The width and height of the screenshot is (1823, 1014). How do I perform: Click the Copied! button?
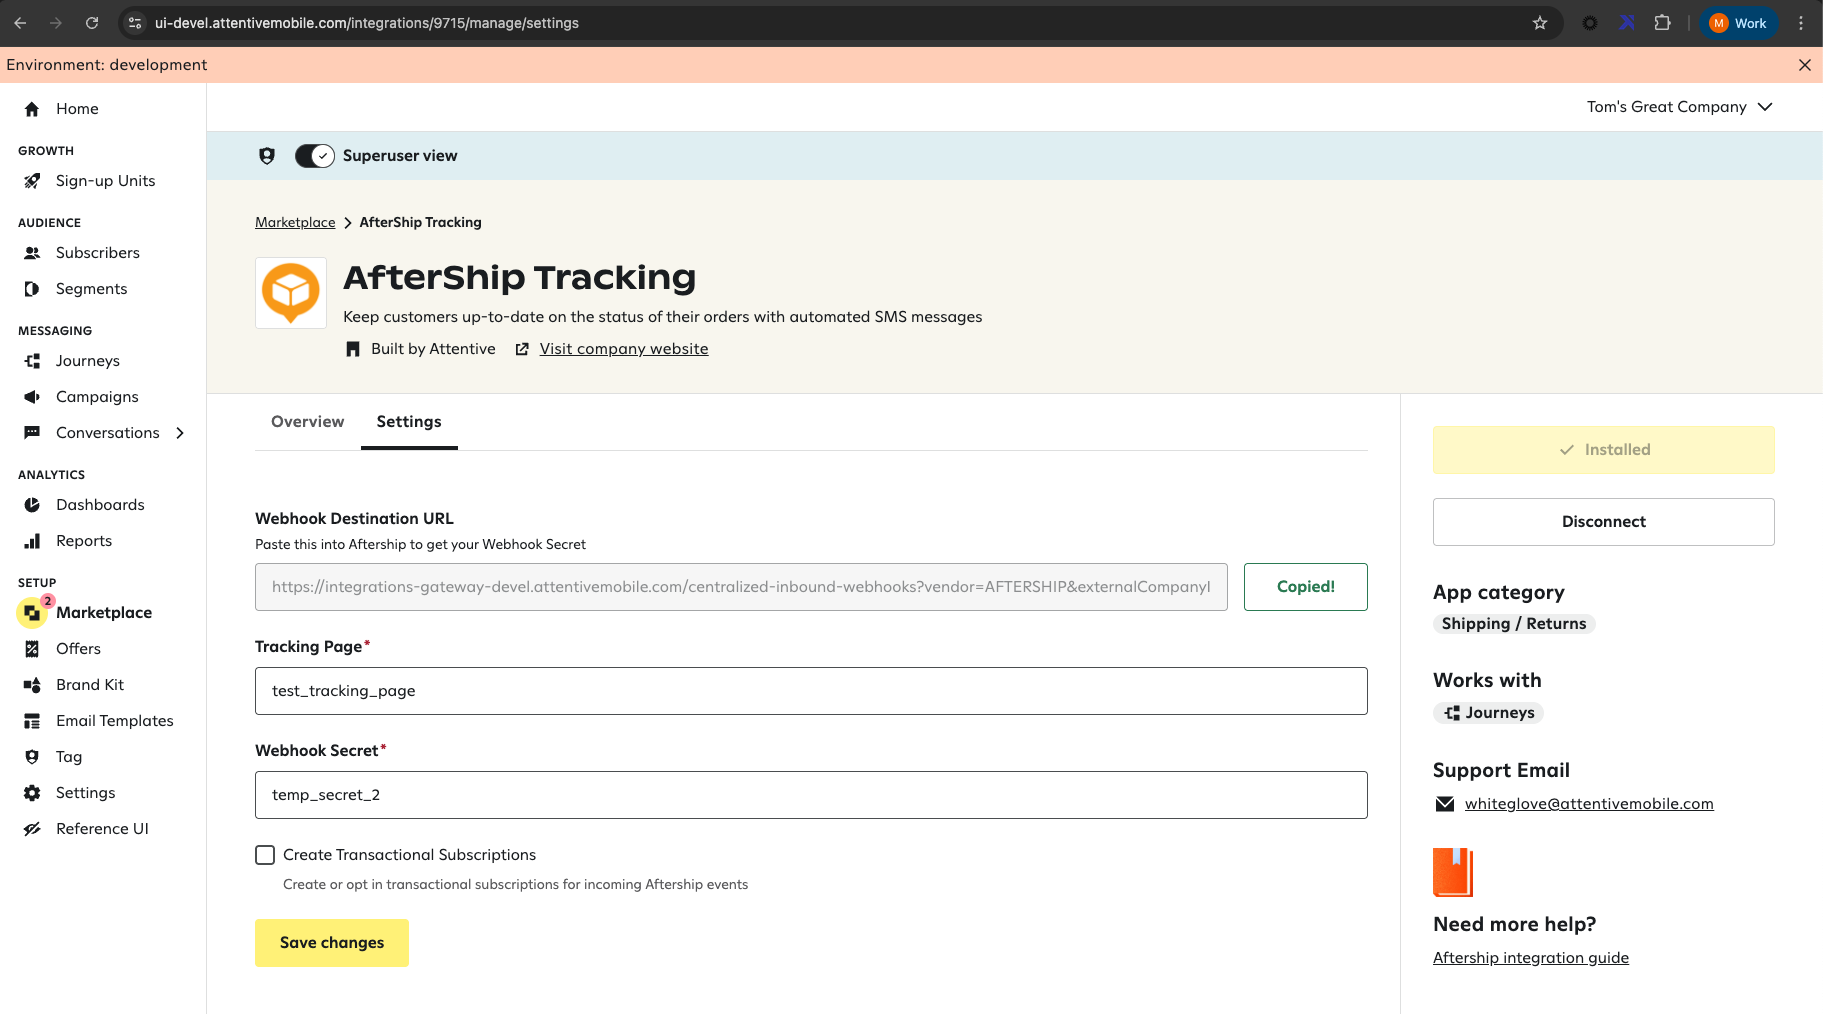pyautogui.click(x=1306, y=587)
